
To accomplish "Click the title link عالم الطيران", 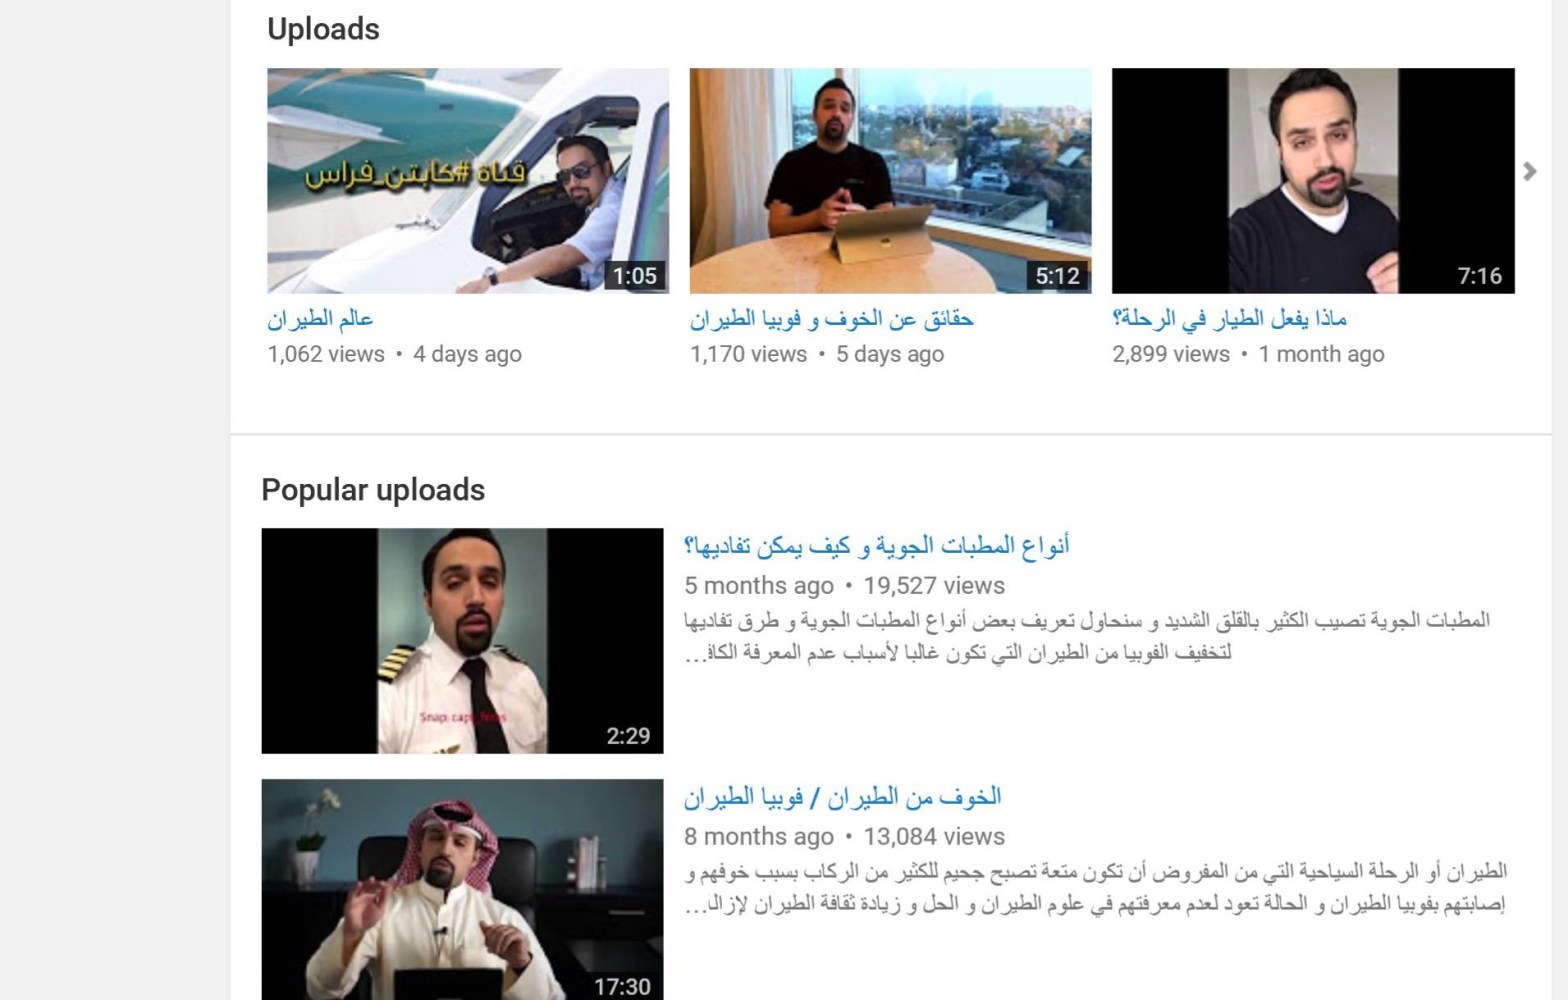I will click(x=320, y=319).
